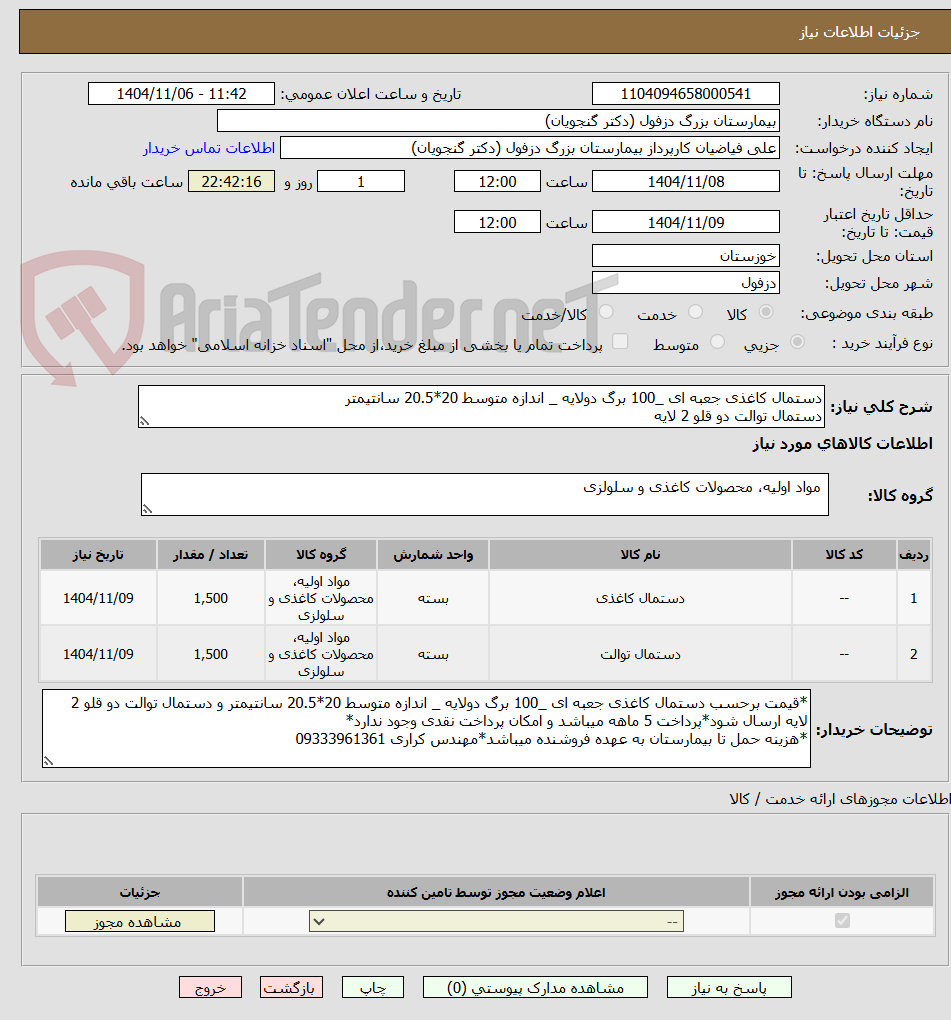Click the پاسخ به نیاز button
Image resolution: width=951 pixels, height=1020 pixels.
729,987
